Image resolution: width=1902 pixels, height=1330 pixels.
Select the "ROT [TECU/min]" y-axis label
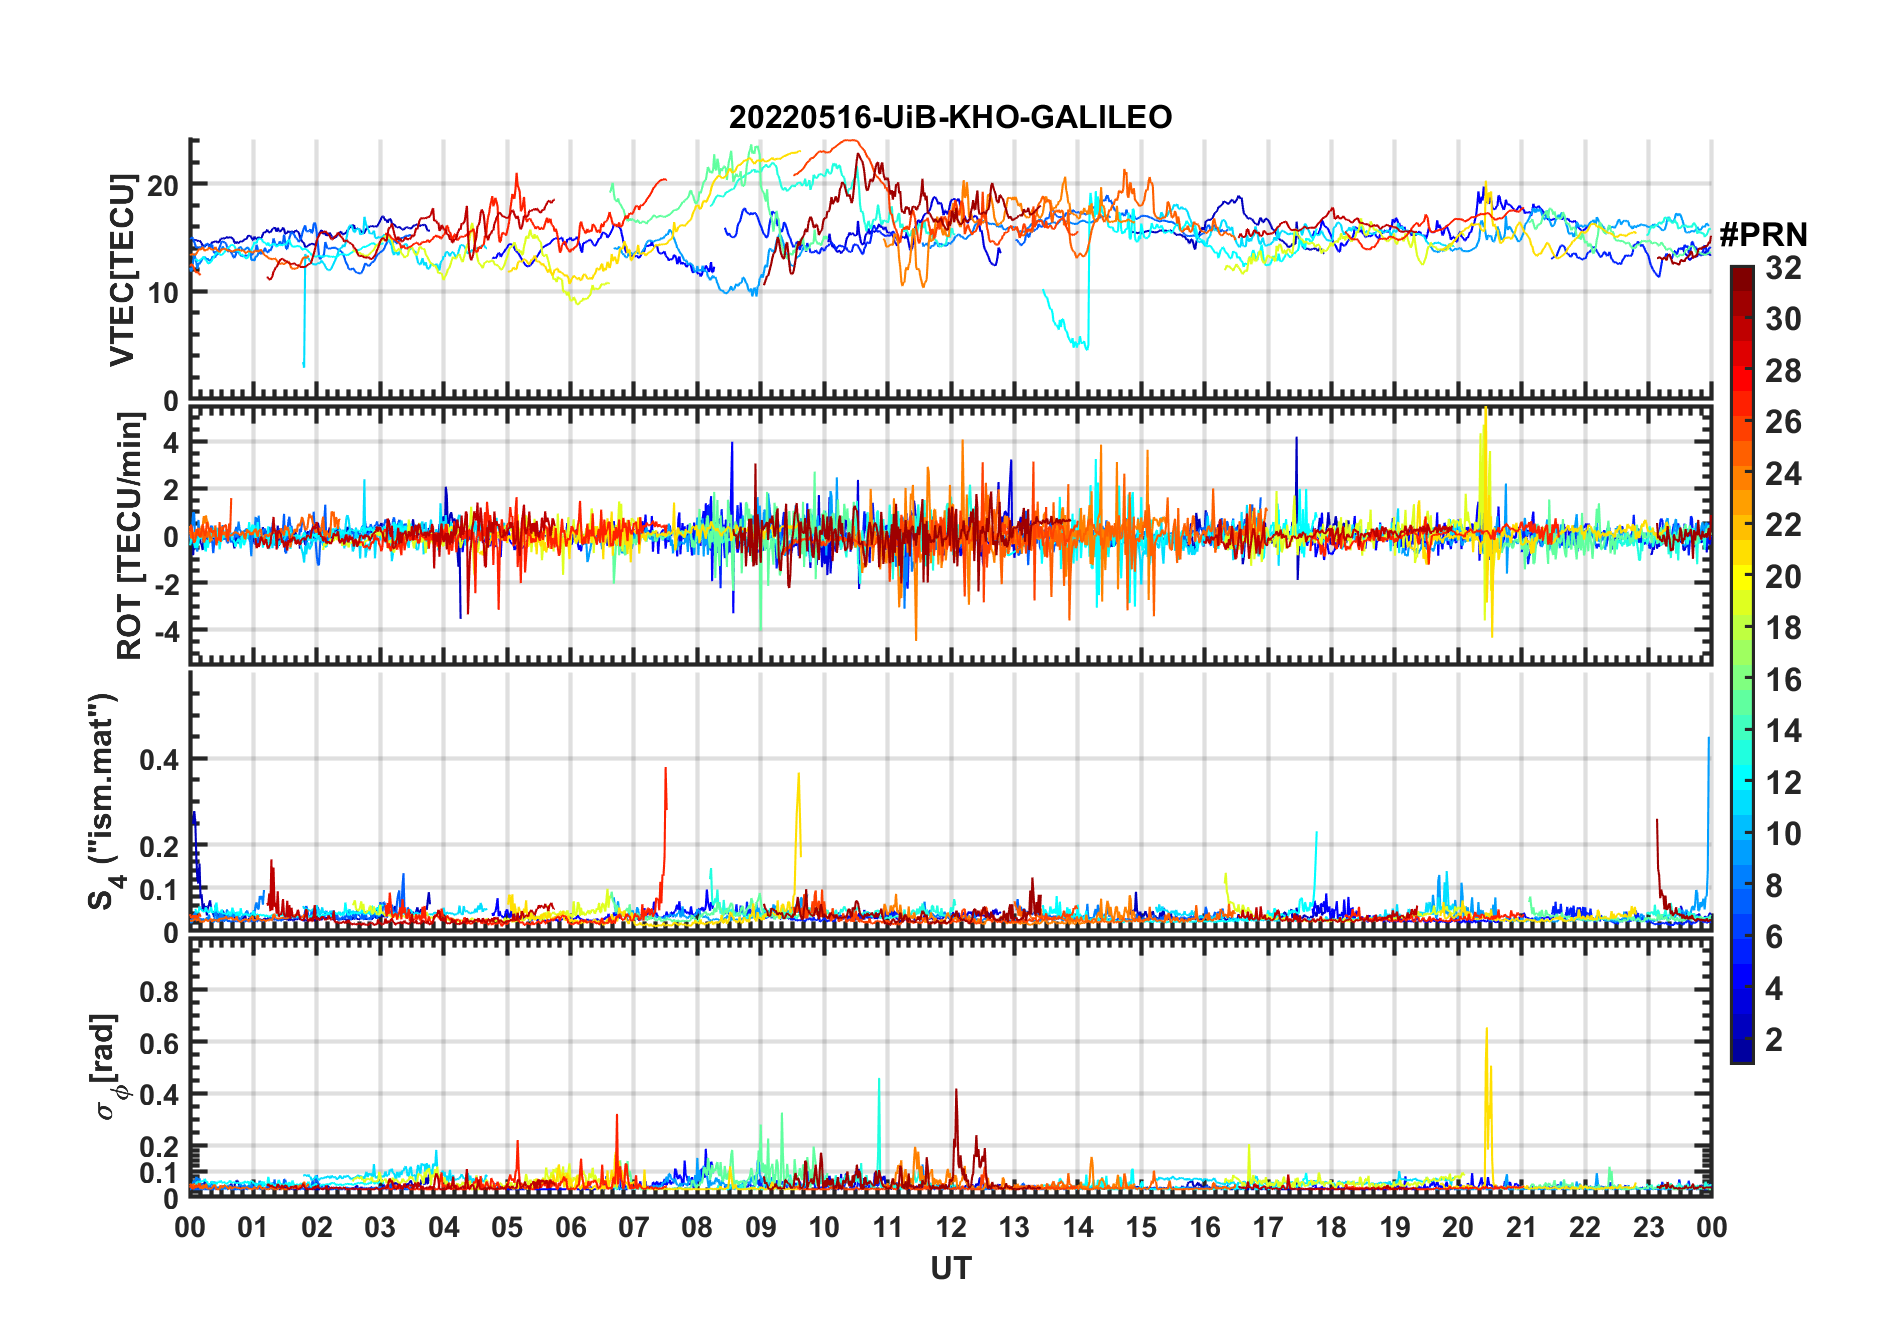(x=130, y=536)
